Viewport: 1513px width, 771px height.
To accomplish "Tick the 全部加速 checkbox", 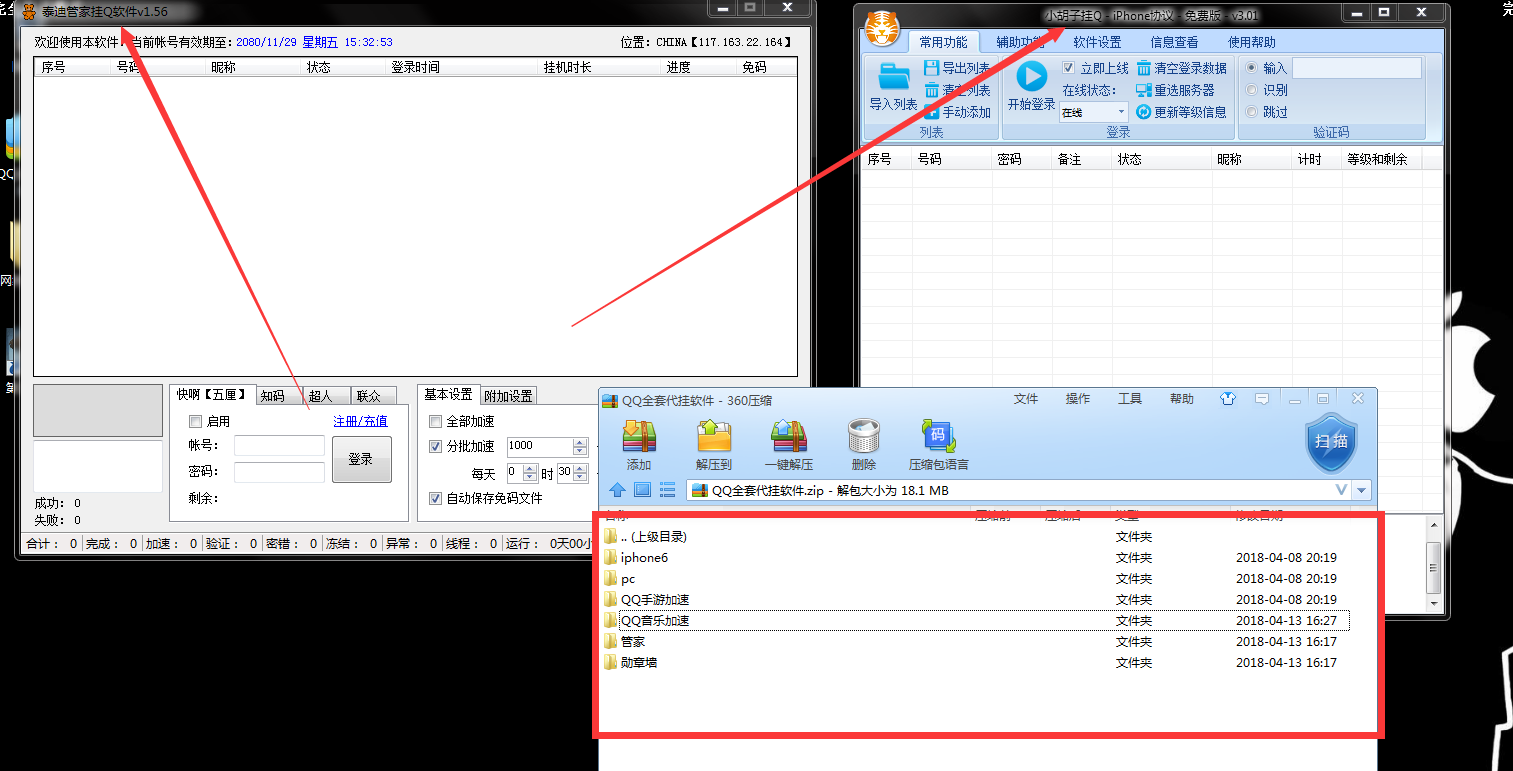I will click(x=435, y=422).
